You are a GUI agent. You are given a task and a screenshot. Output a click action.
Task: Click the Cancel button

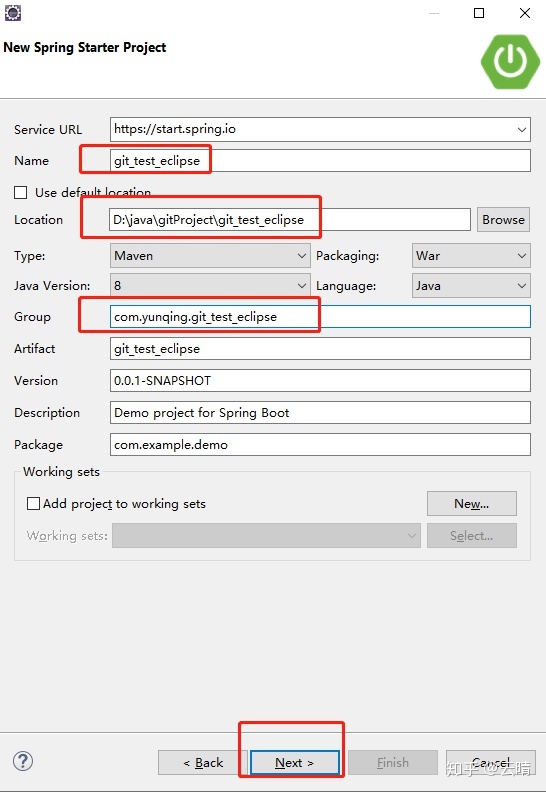click(x=490, y=762)
